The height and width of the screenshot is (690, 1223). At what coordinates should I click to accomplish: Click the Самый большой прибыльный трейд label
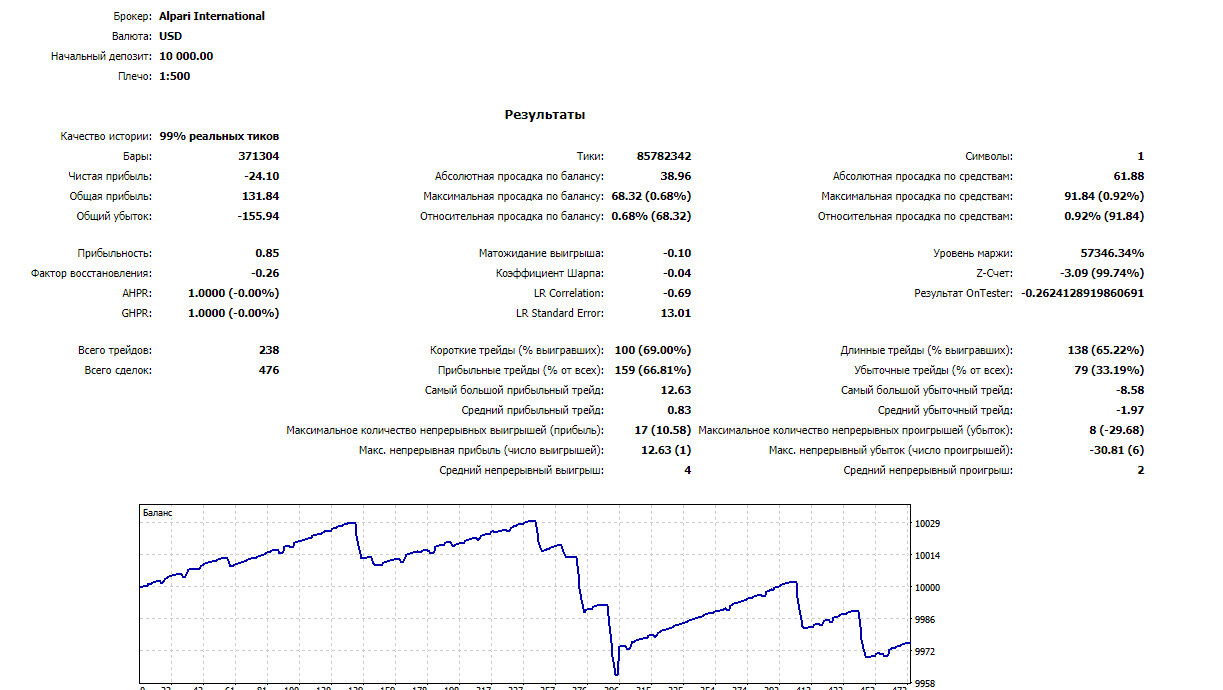tap(514, 390)
